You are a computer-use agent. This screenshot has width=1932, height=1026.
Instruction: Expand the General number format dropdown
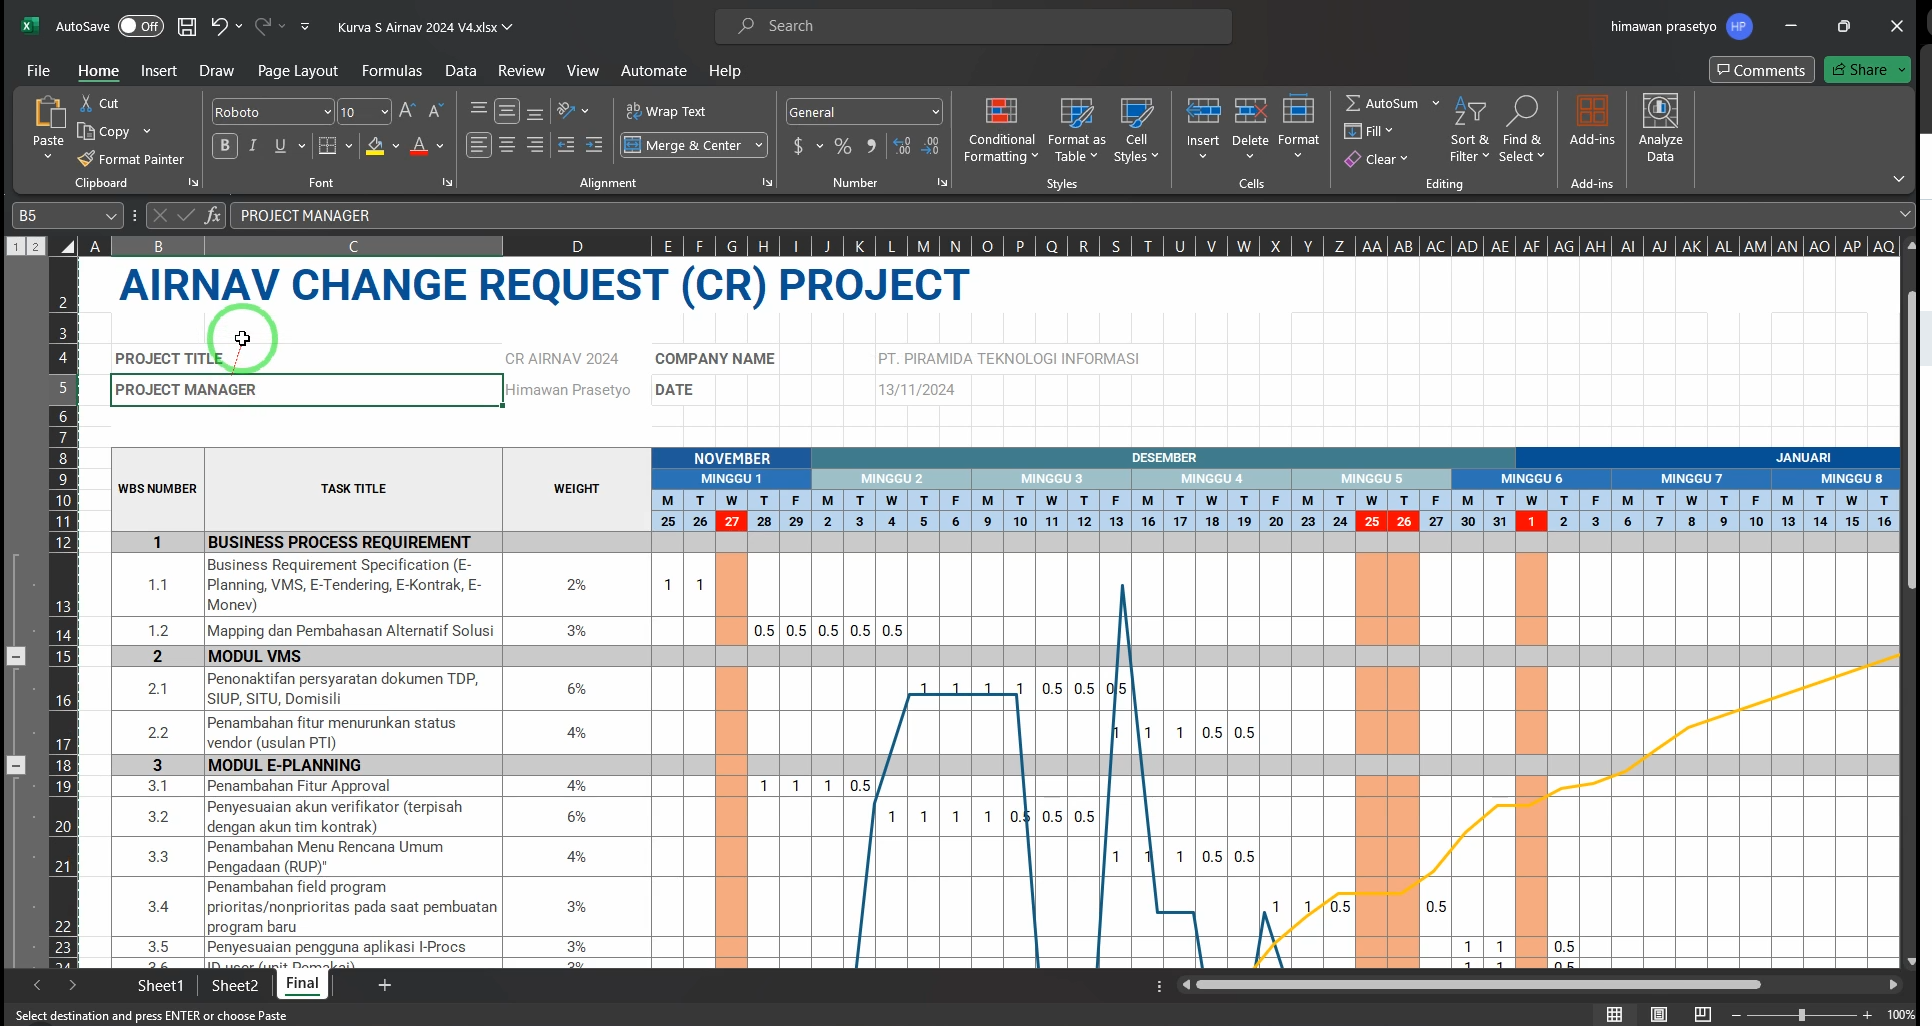click(x=934, y=112)
